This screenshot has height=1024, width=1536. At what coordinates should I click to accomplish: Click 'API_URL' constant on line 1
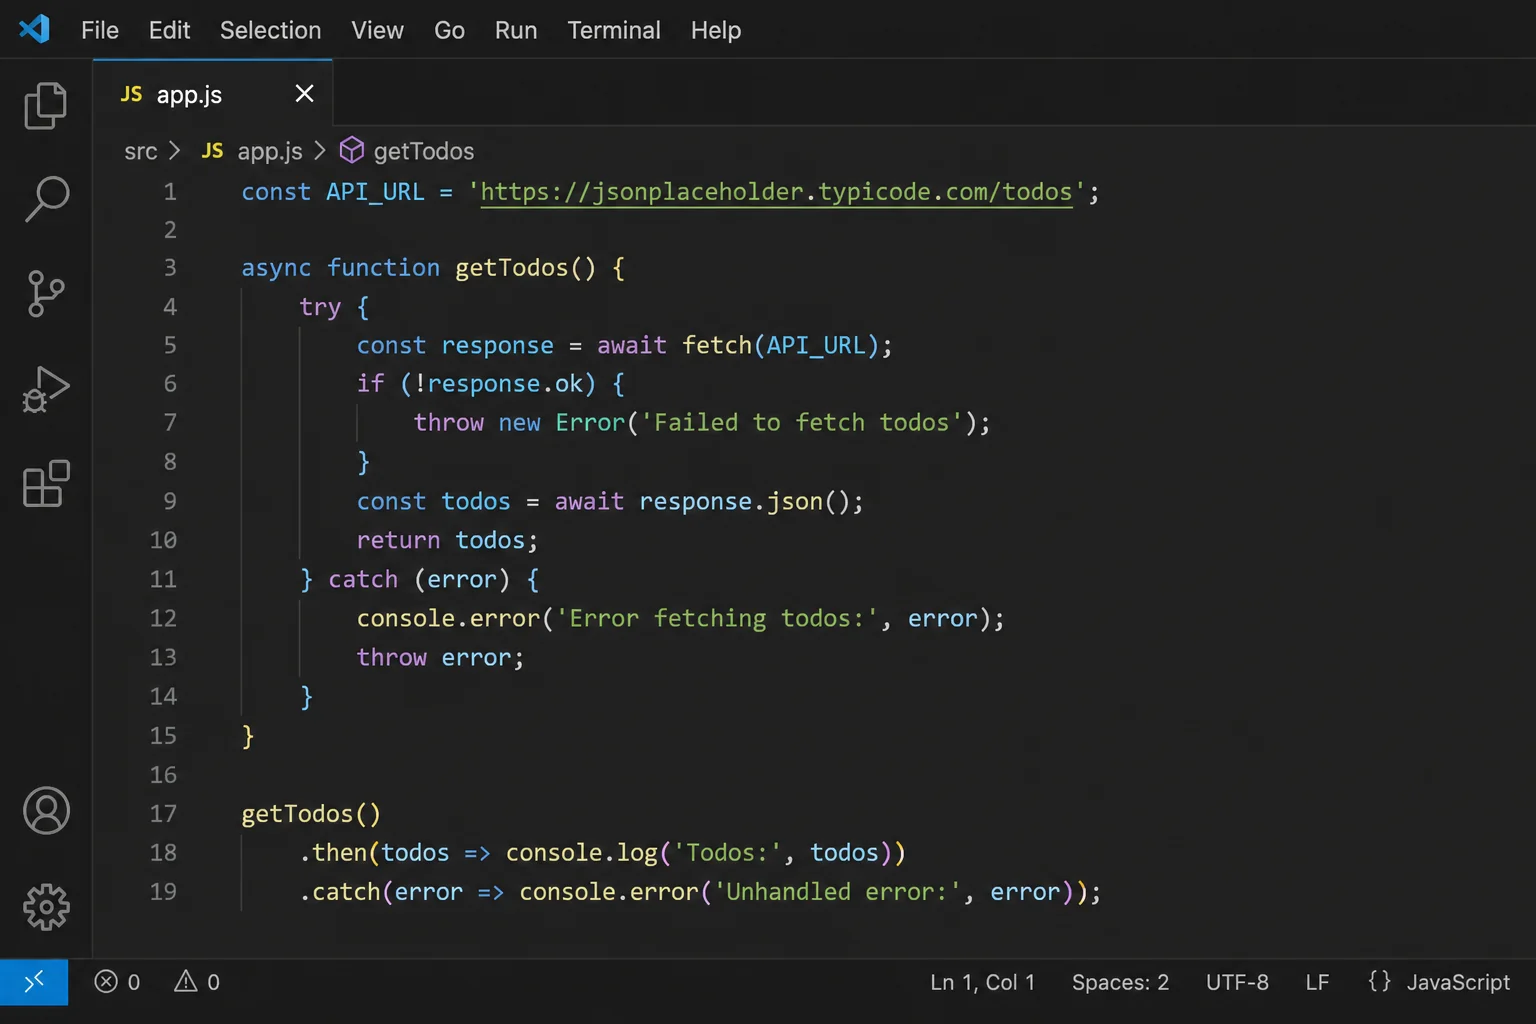(x=375, y=191)
